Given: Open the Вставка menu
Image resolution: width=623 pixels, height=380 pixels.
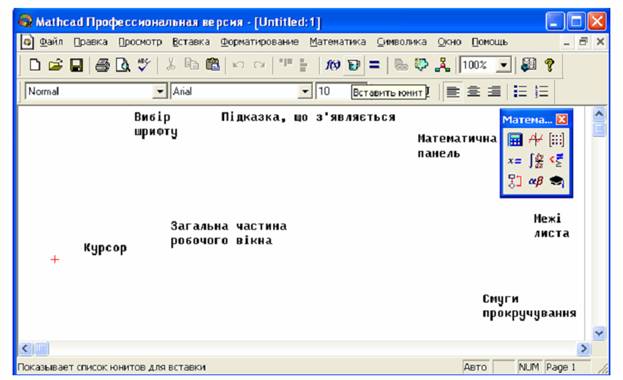Looking at the screenshot, I should (191, 42).
